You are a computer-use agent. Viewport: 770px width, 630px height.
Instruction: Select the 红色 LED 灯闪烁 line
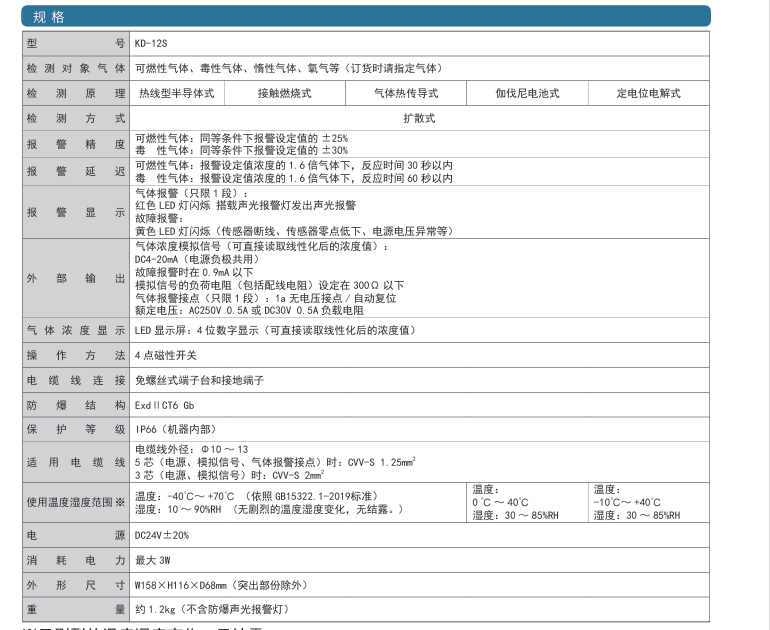click(246, 205)
